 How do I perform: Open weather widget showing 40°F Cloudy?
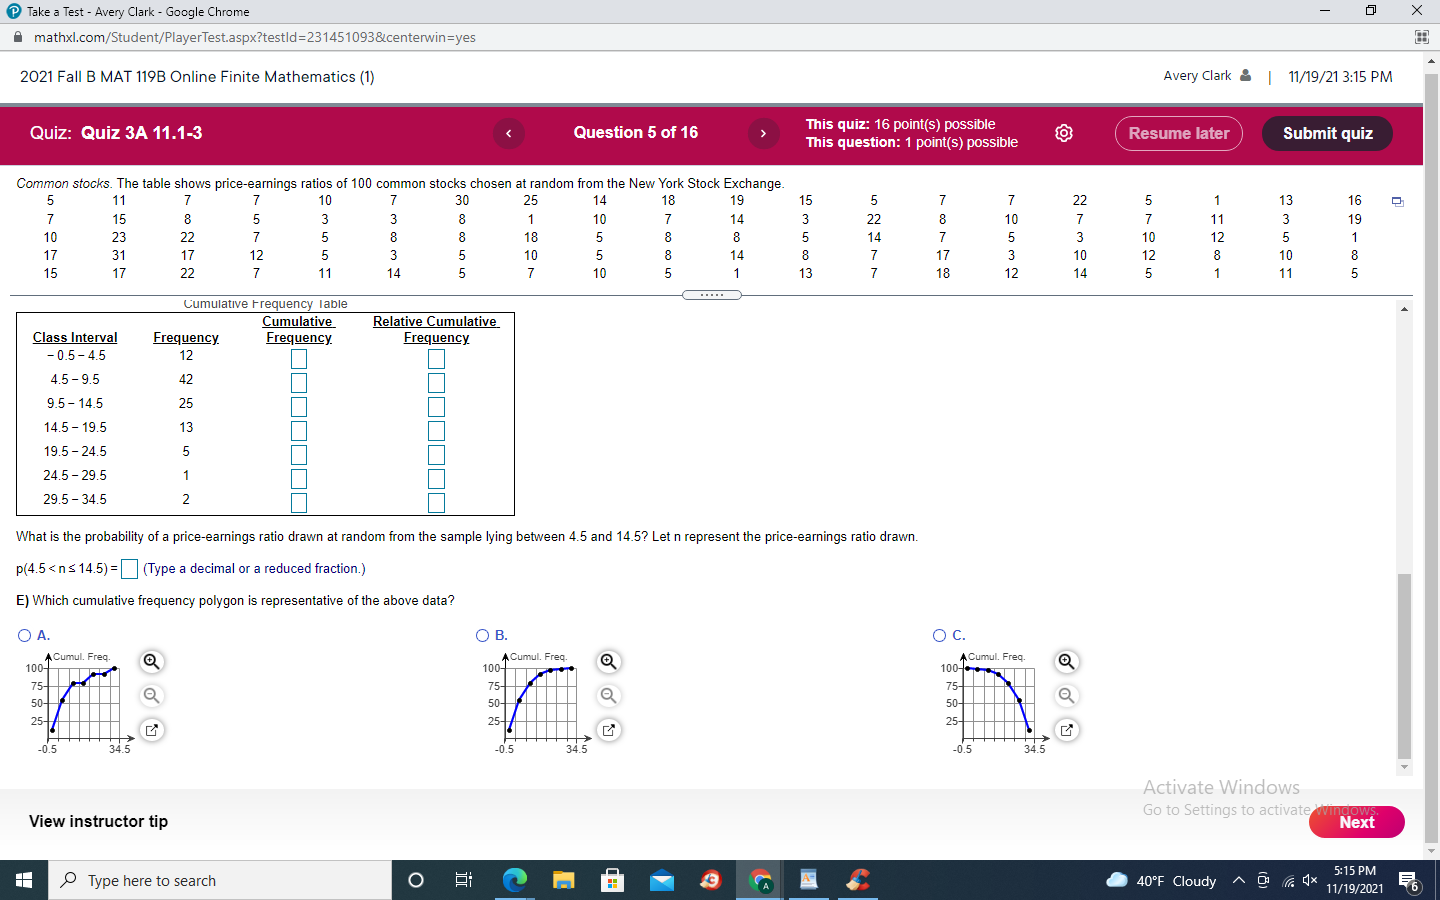[1161, 881]
